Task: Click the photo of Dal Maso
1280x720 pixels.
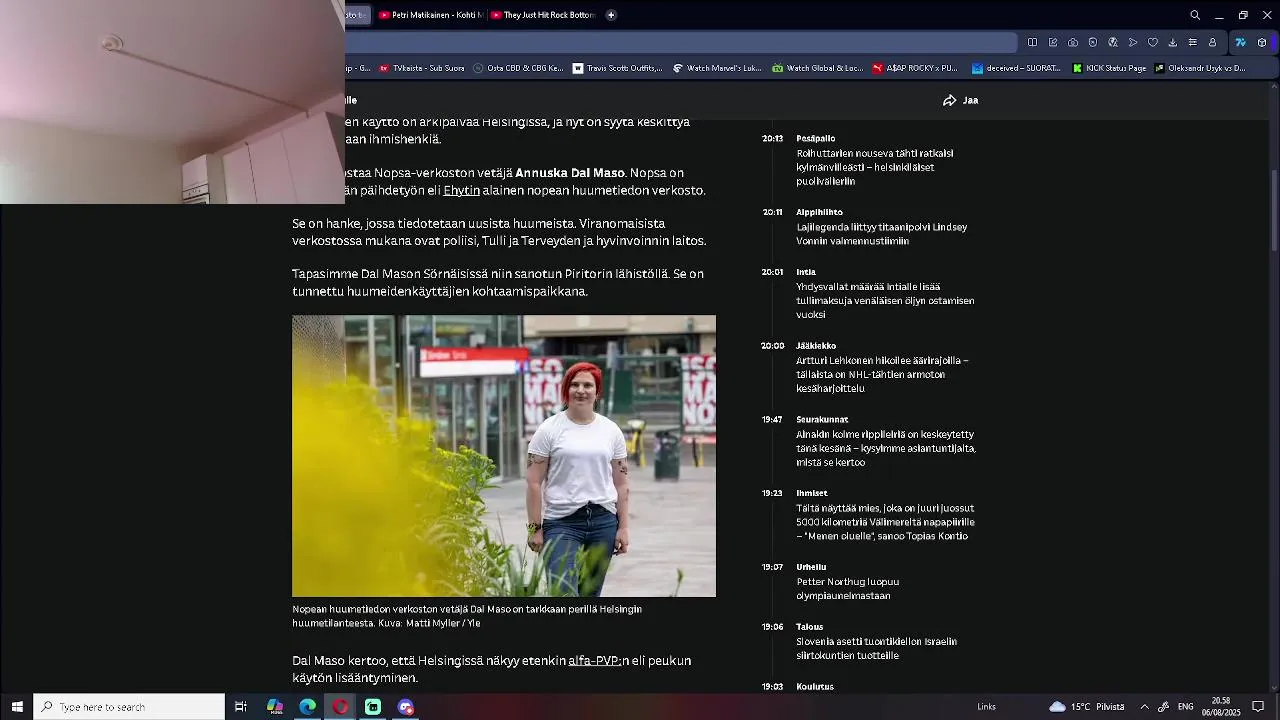Action: pos(504,456)
